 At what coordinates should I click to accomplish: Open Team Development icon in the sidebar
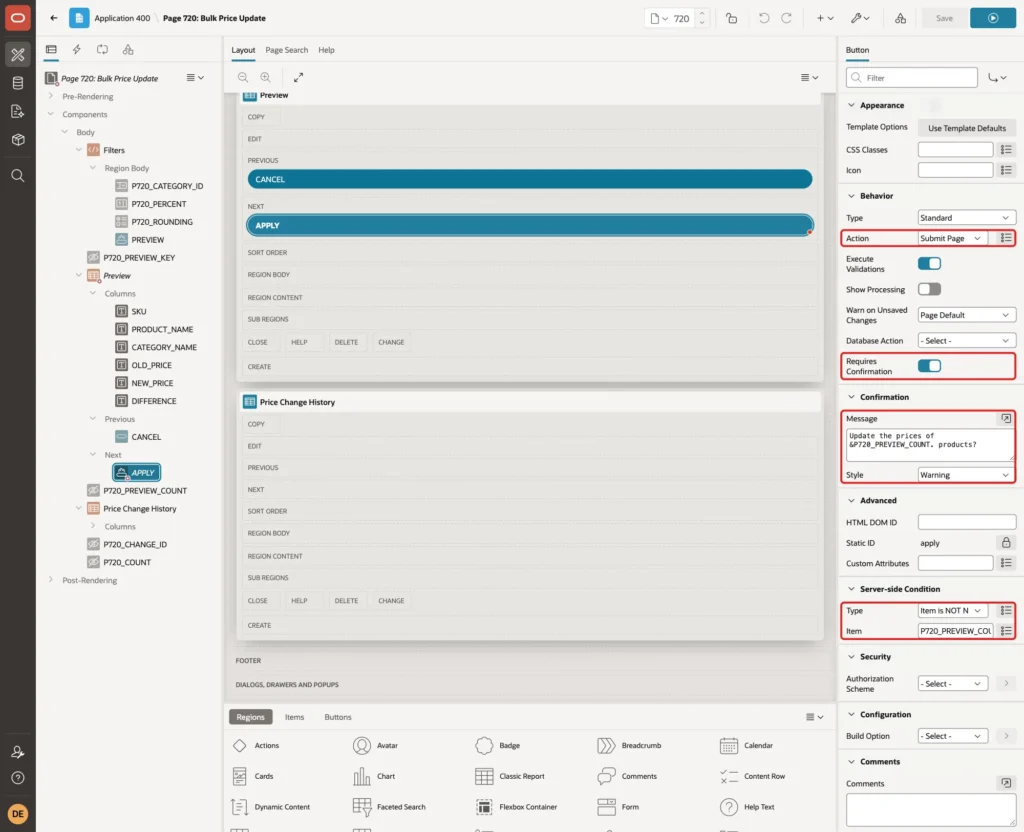[x=18, y=112]
